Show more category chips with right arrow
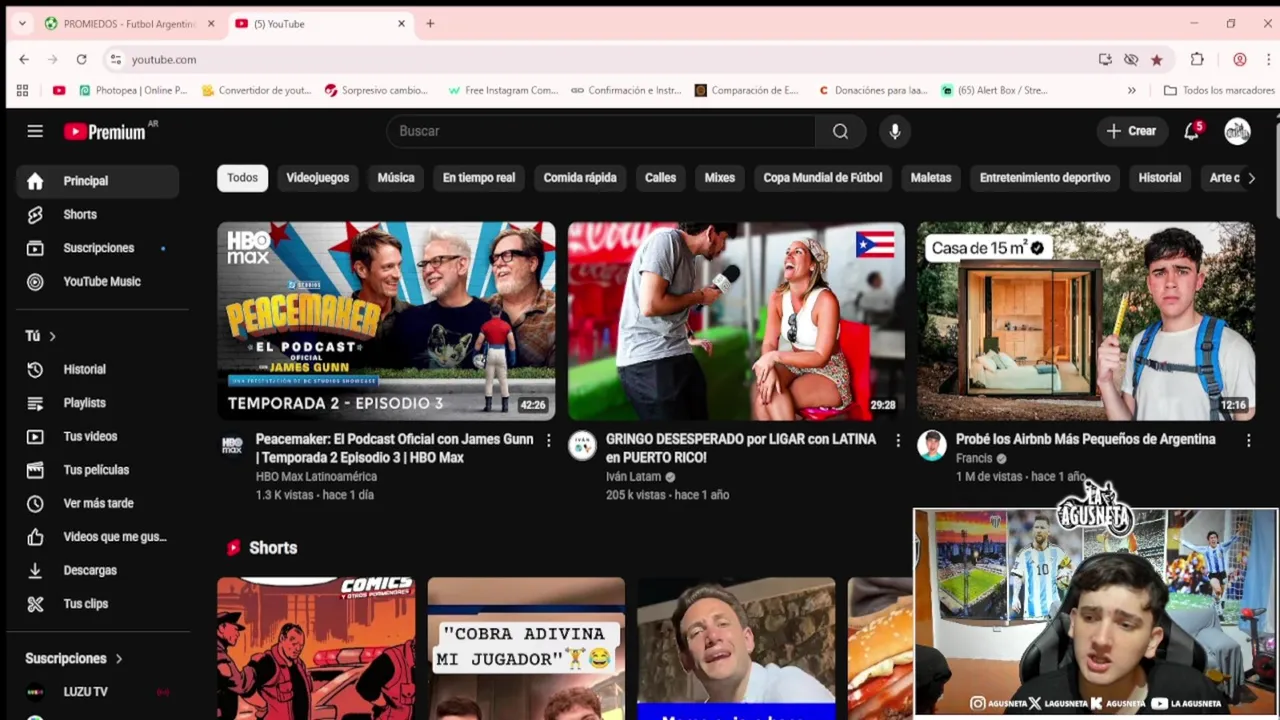The height and width of the screenshot is (720, 1280). pyautogui.click(x=1251, y=178)
